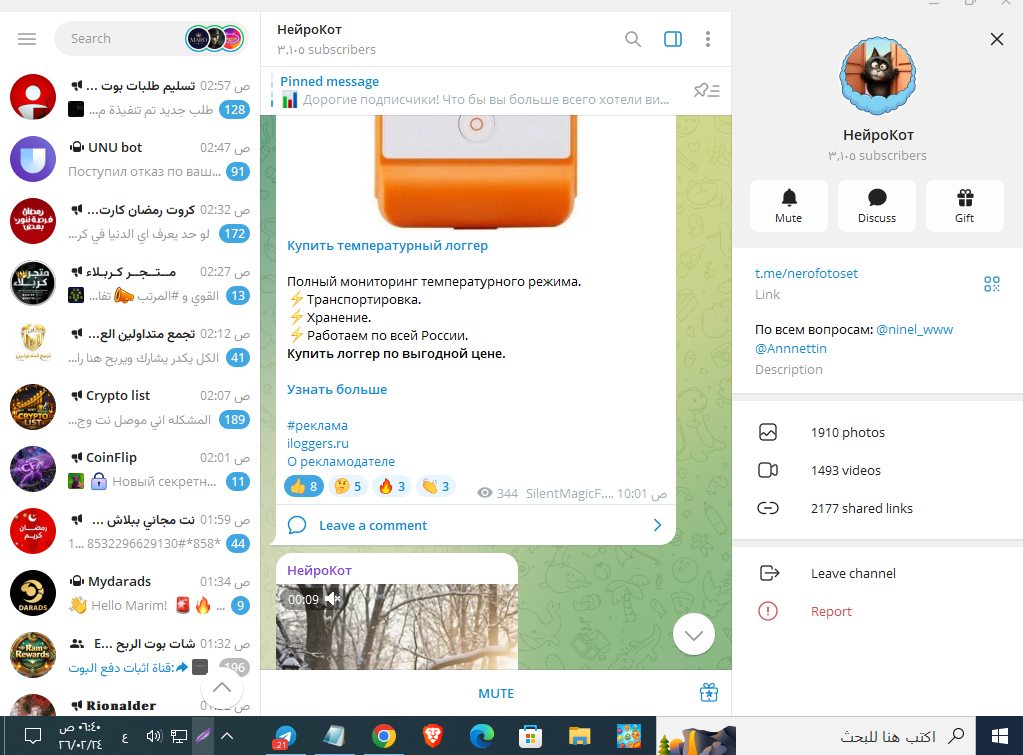Expand comments via right chevron arrow

(x=657, y=525)
